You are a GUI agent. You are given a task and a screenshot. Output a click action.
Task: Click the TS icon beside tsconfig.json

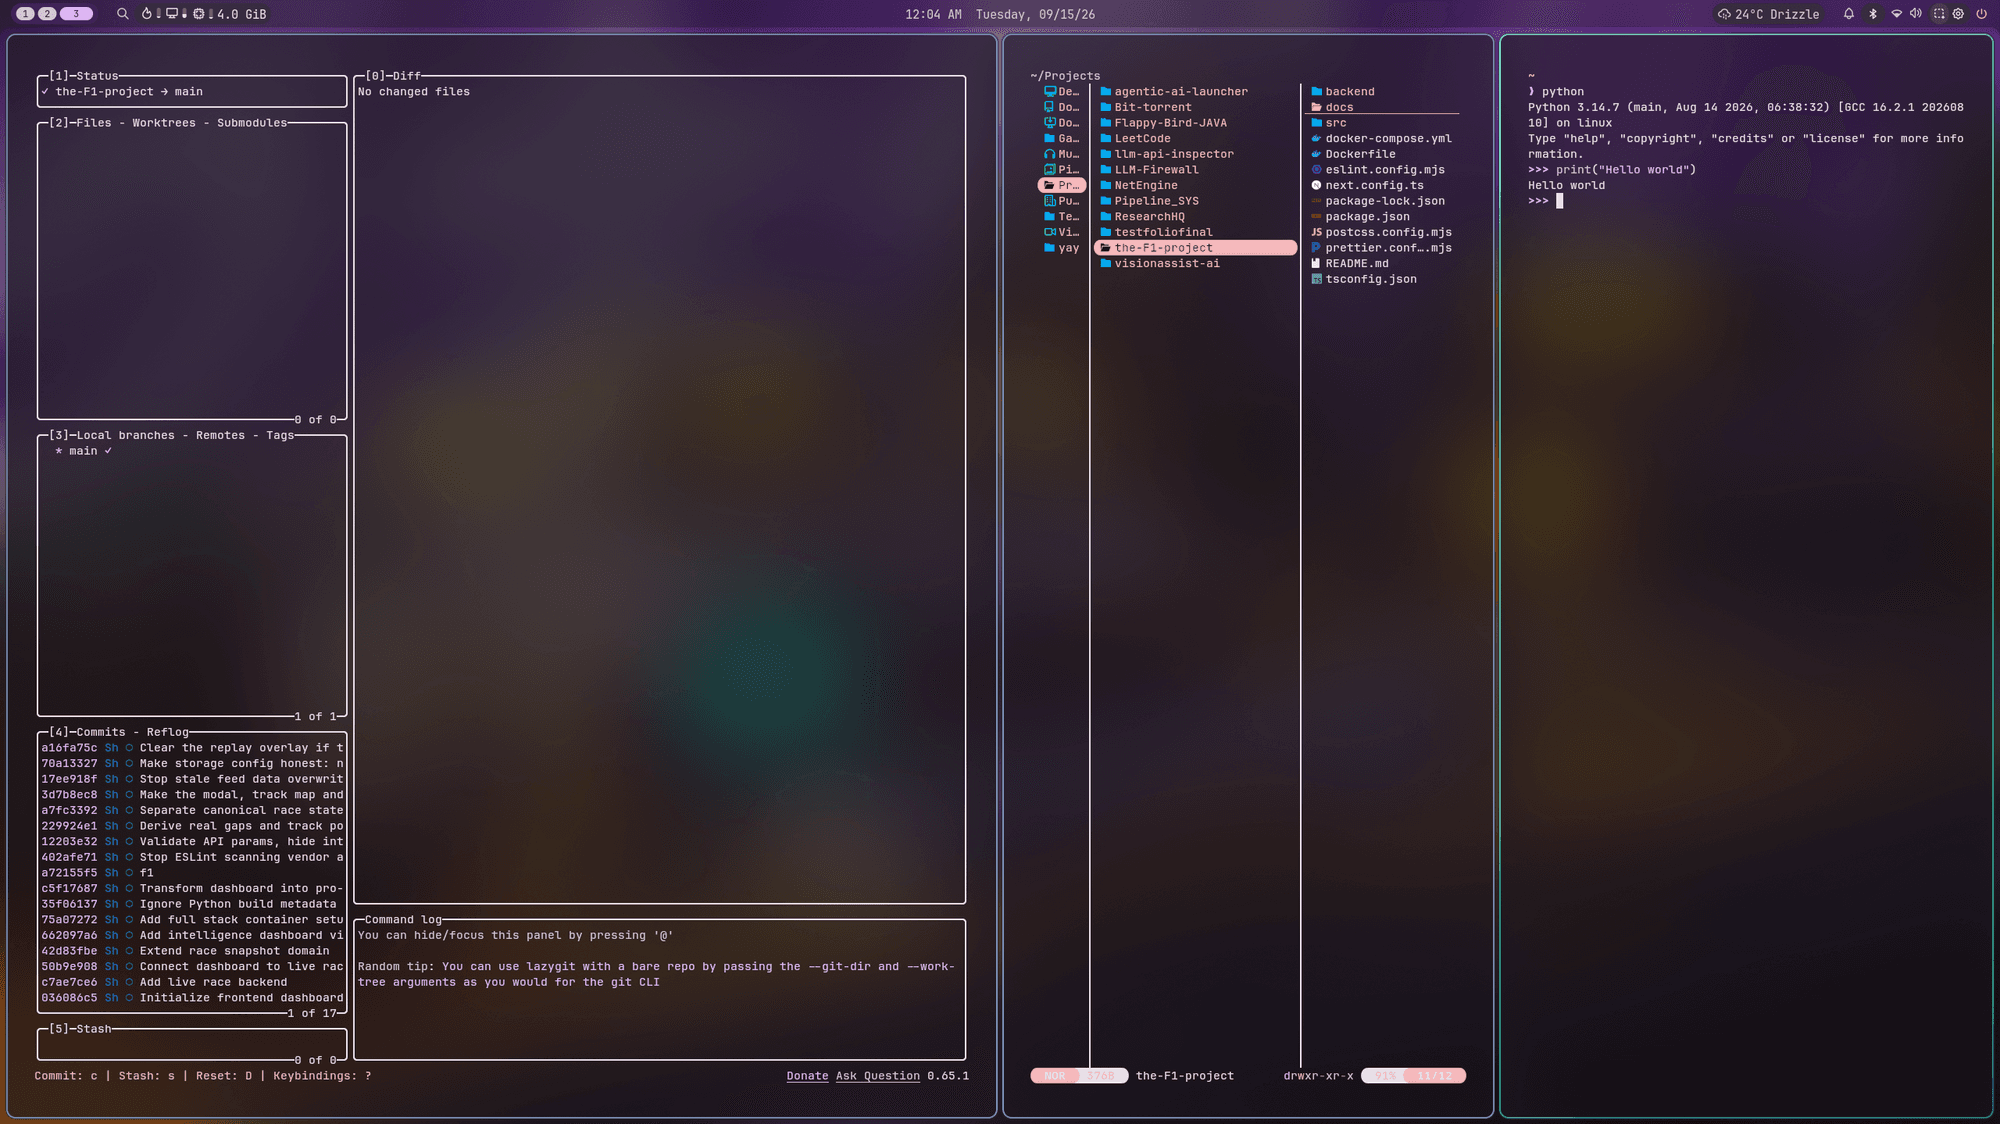(x=1317, y=279)
